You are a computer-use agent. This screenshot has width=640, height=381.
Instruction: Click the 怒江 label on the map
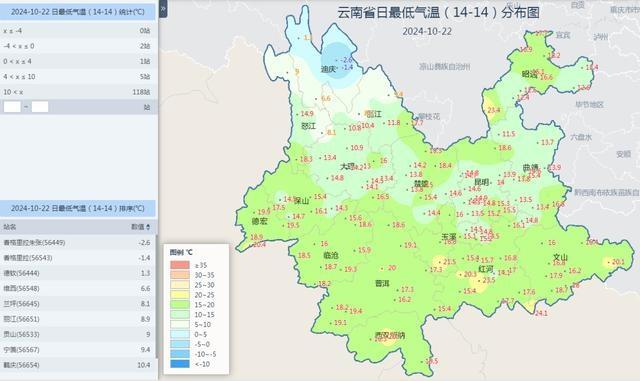click(308, 126)
